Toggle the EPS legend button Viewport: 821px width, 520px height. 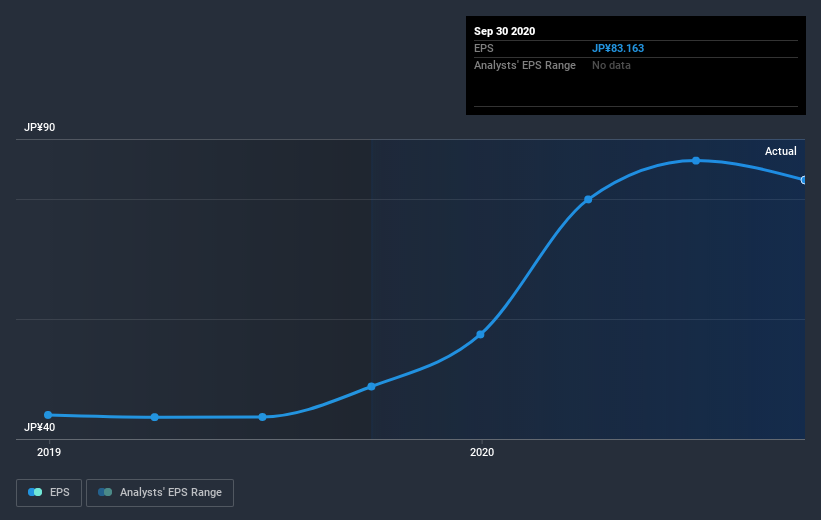[x=49, y=493]
